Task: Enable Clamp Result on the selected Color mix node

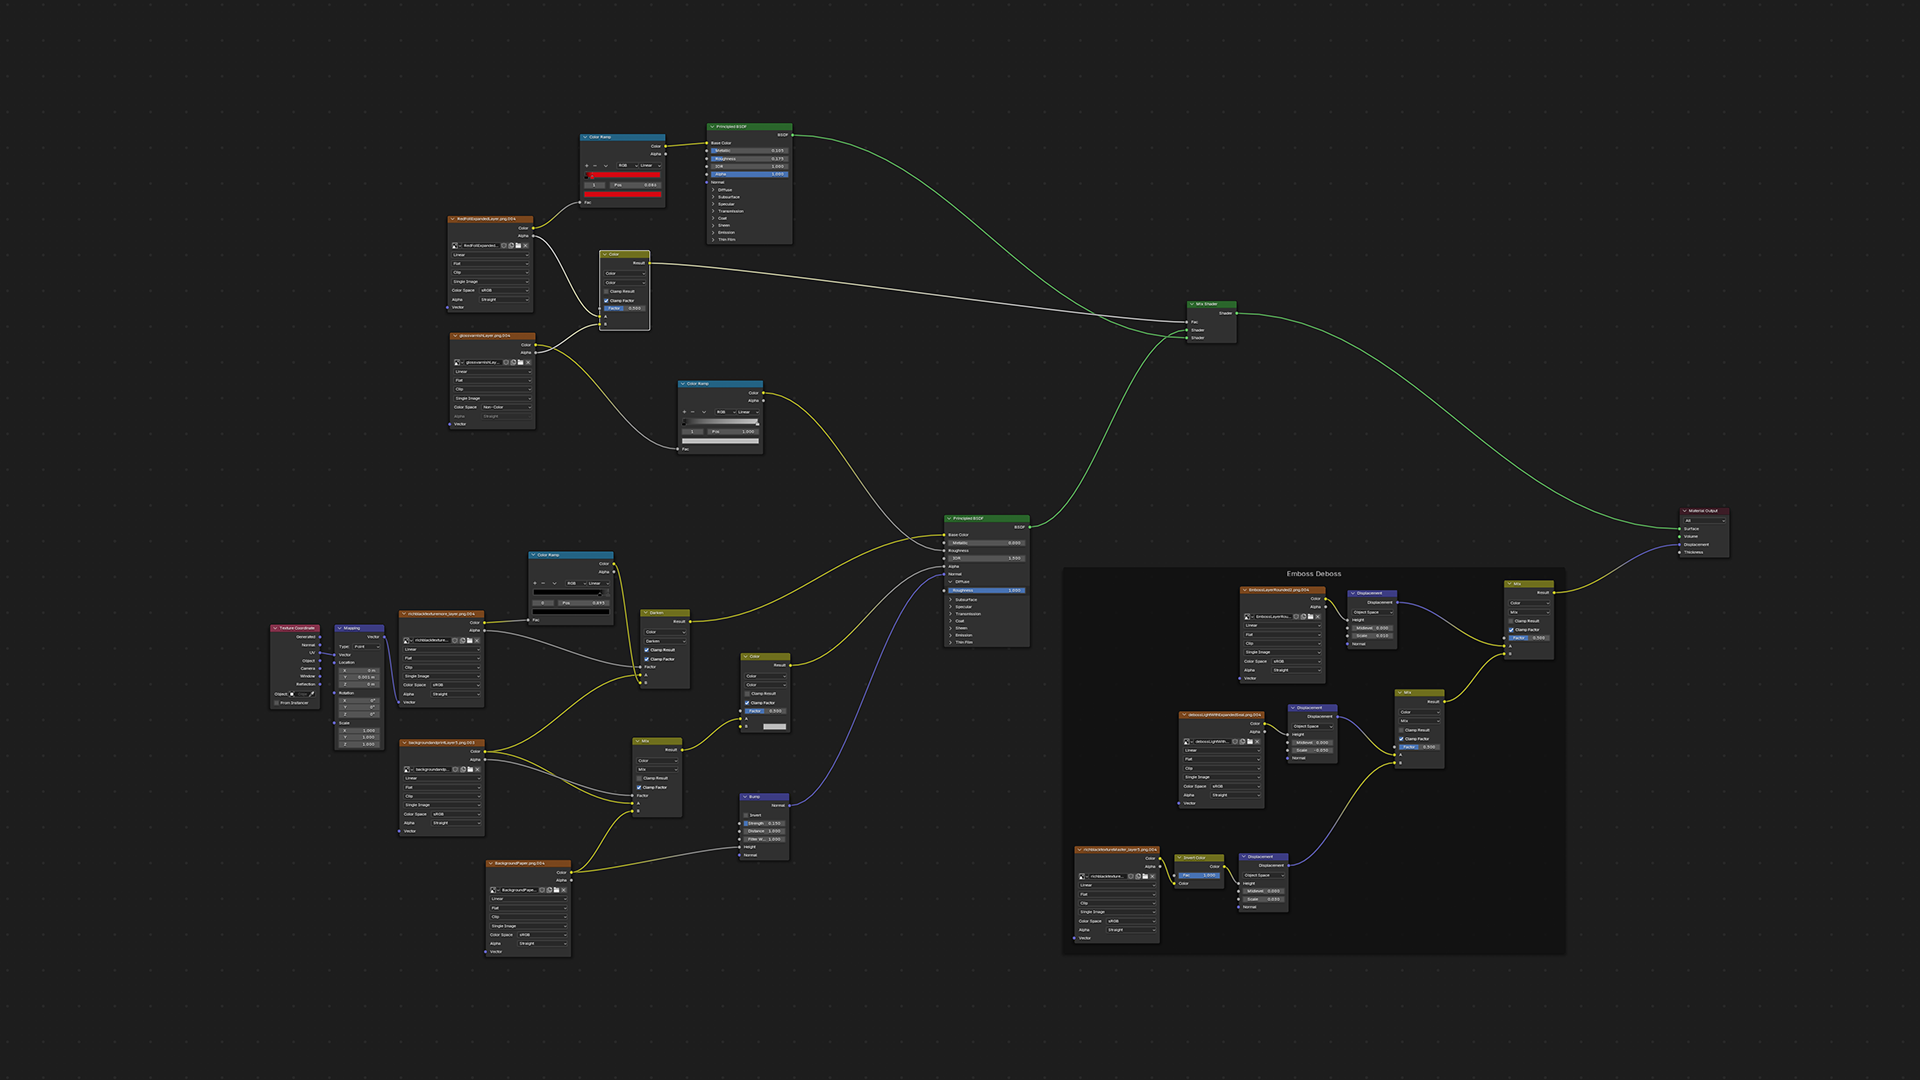Action: pyautogui.click(x=606, y=291)
